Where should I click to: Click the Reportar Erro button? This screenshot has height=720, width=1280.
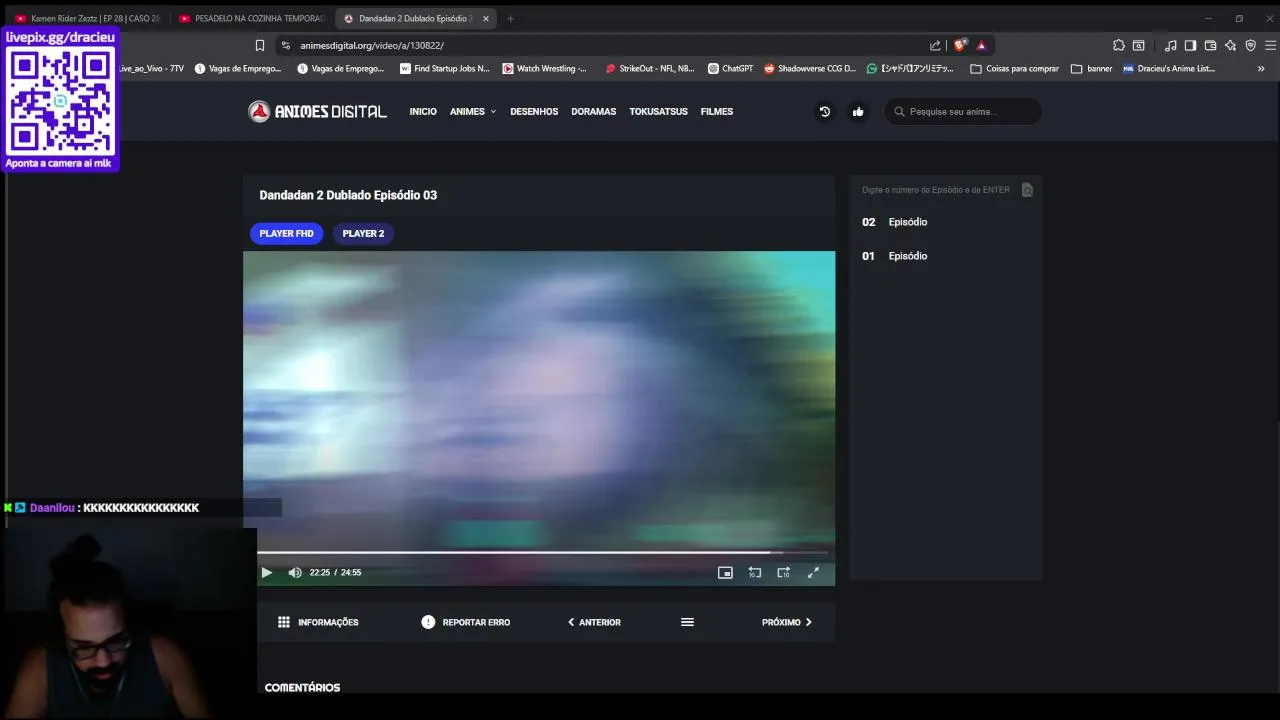465,622
